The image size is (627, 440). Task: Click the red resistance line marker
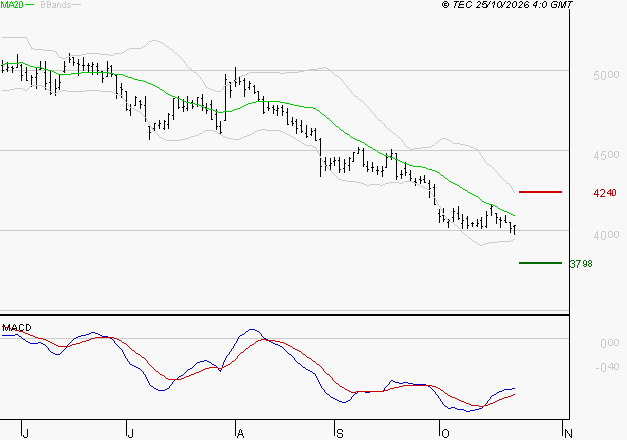pos(540,192)
